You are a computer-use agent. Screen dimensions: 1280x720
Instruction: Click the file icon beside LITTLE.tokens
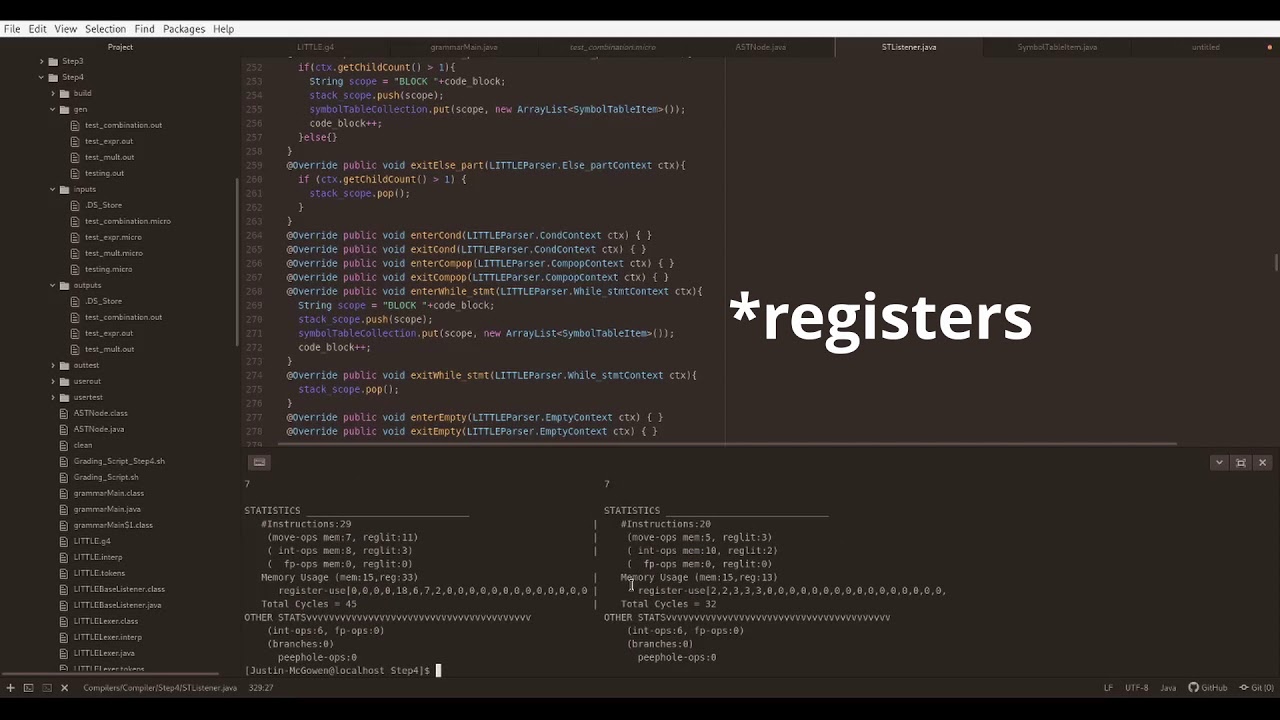64,573
